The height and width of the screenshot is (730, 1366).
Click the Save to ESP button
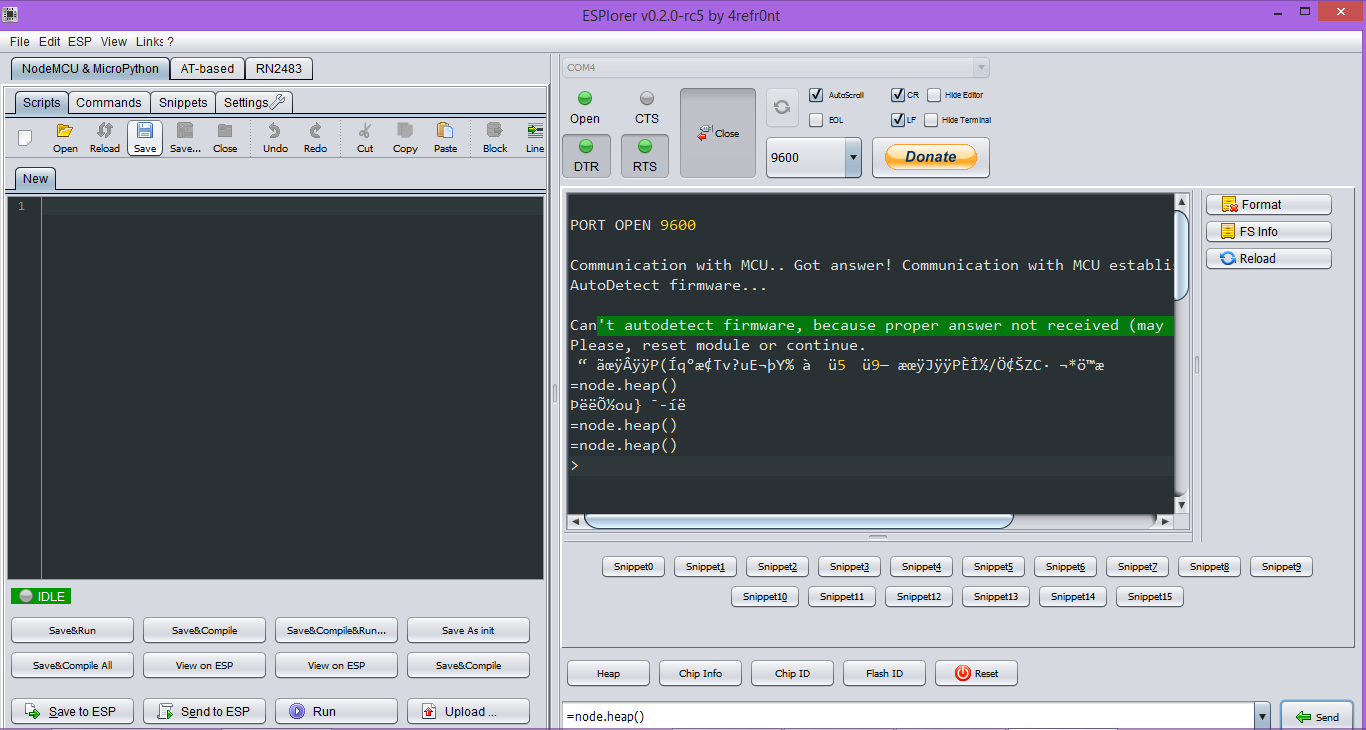click(x=72, y=711)
